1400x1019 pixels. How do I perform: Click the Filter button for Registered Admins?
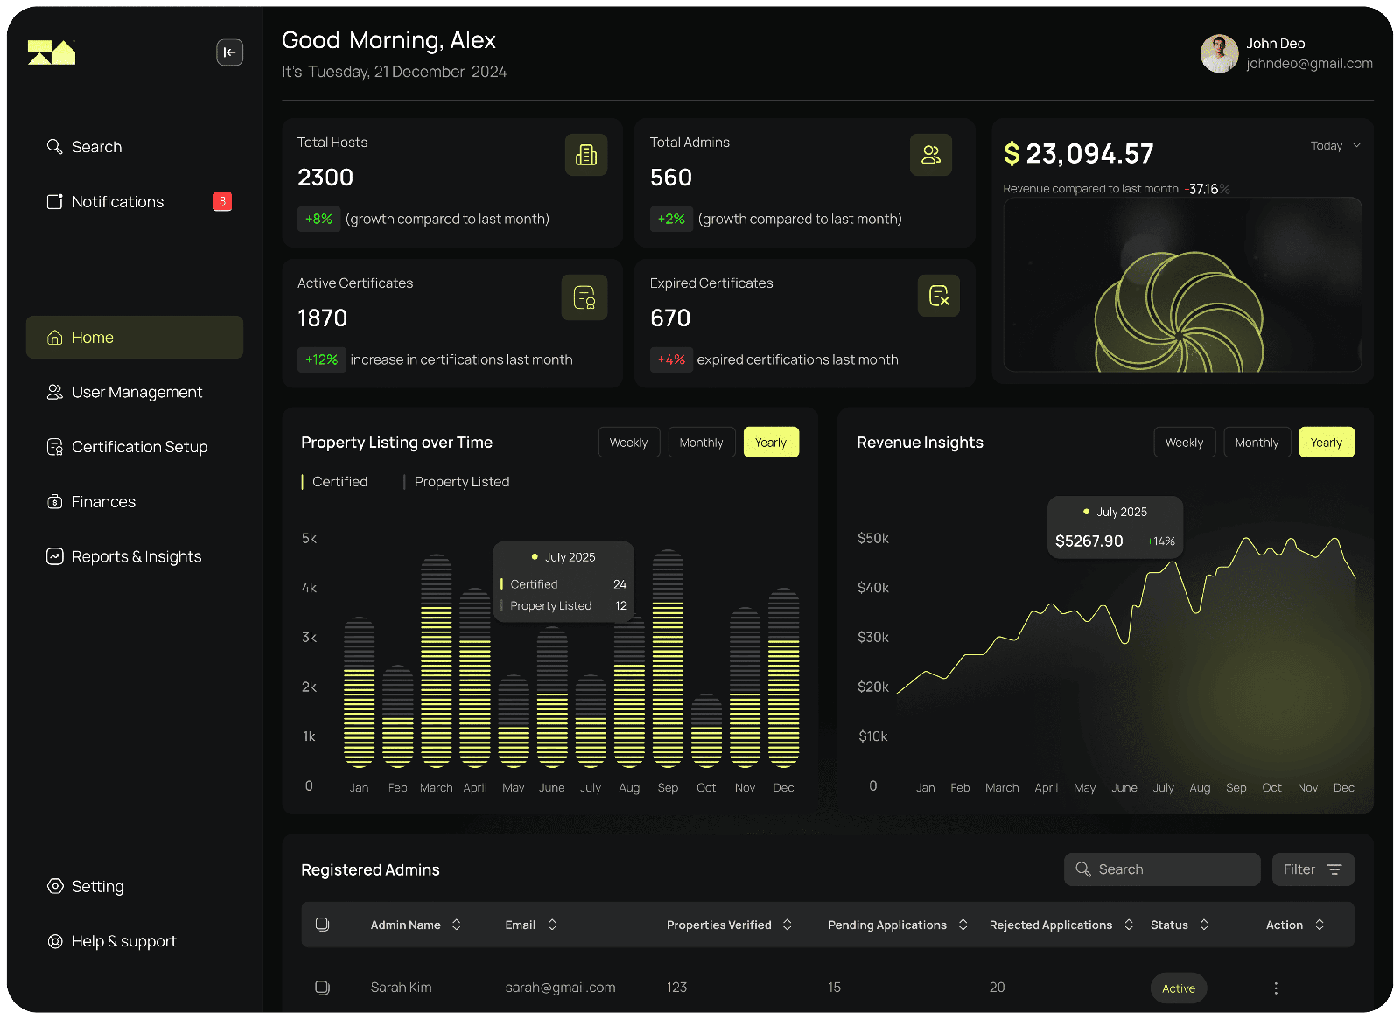click(x=1313, y=870)
